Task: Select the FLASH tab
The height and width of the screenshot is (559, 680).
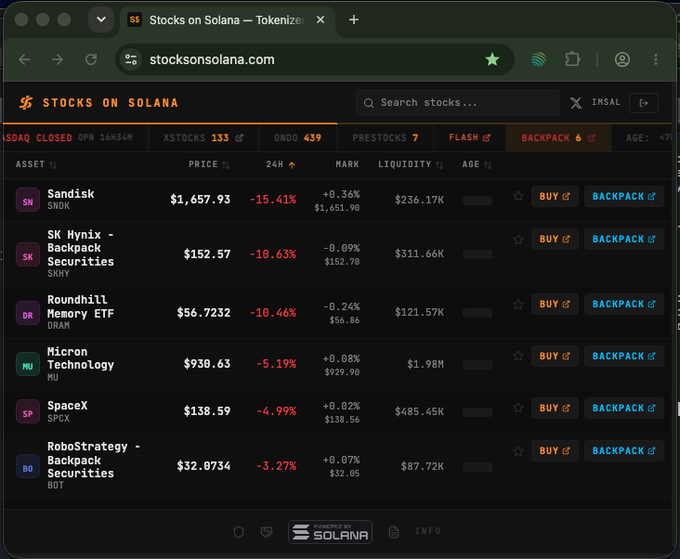Action: click(469, 138)
